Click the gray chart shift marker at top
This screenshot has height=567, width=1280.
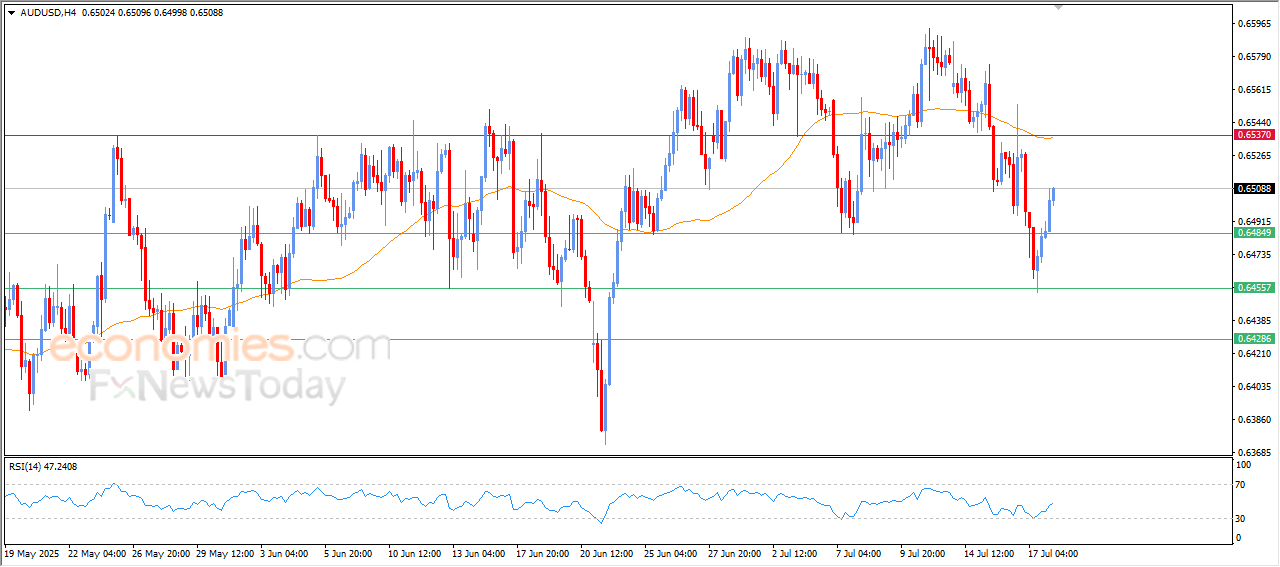coord(1060,7)
